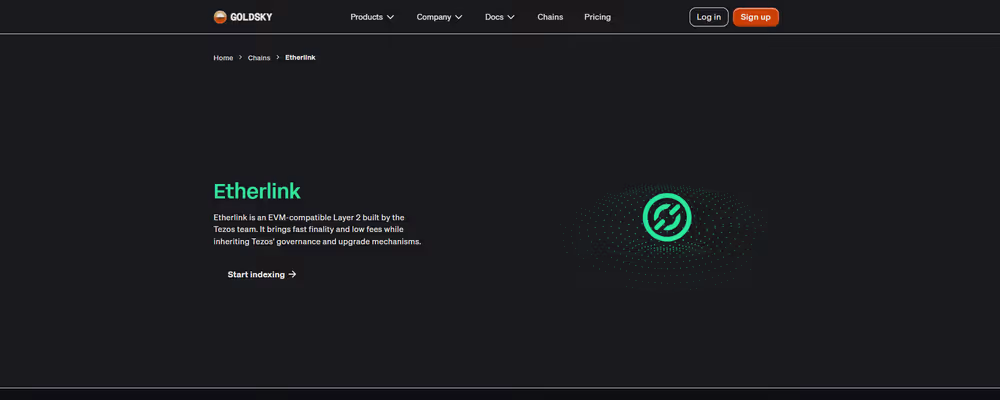1000x400 pixels.
Task: Expand the chevron next to Products
Action: pyautogui.click(x=390, y=17)
